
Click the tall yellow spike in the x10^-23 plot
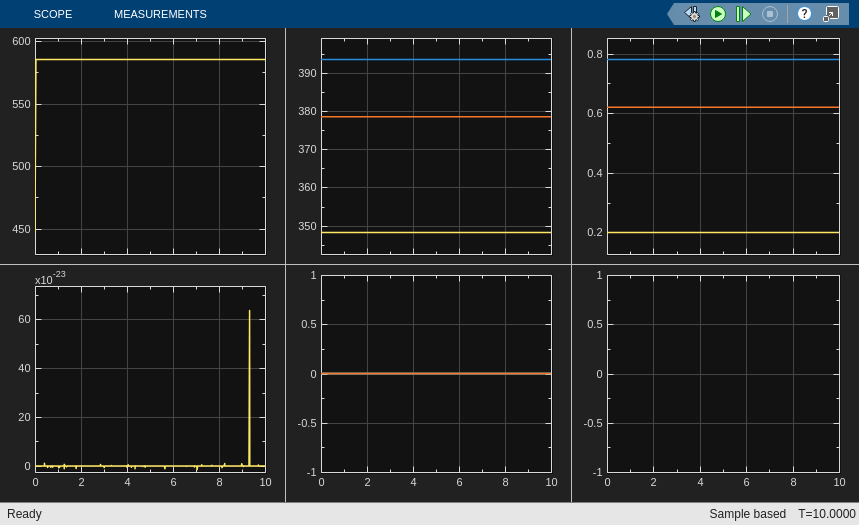[250, 388]
